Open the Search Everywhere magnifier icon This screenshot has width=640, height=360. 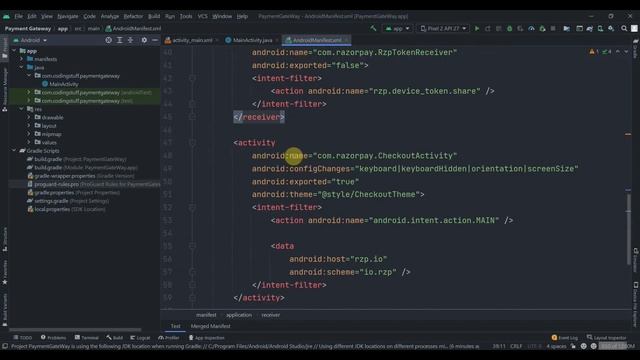(x=624, y=29)
